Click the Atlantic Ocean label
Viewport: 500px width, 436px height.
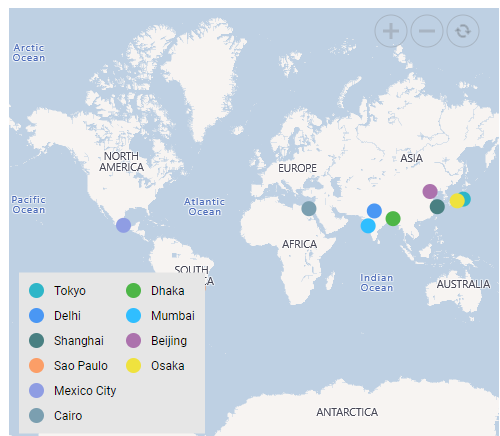(x=205, y=207)
